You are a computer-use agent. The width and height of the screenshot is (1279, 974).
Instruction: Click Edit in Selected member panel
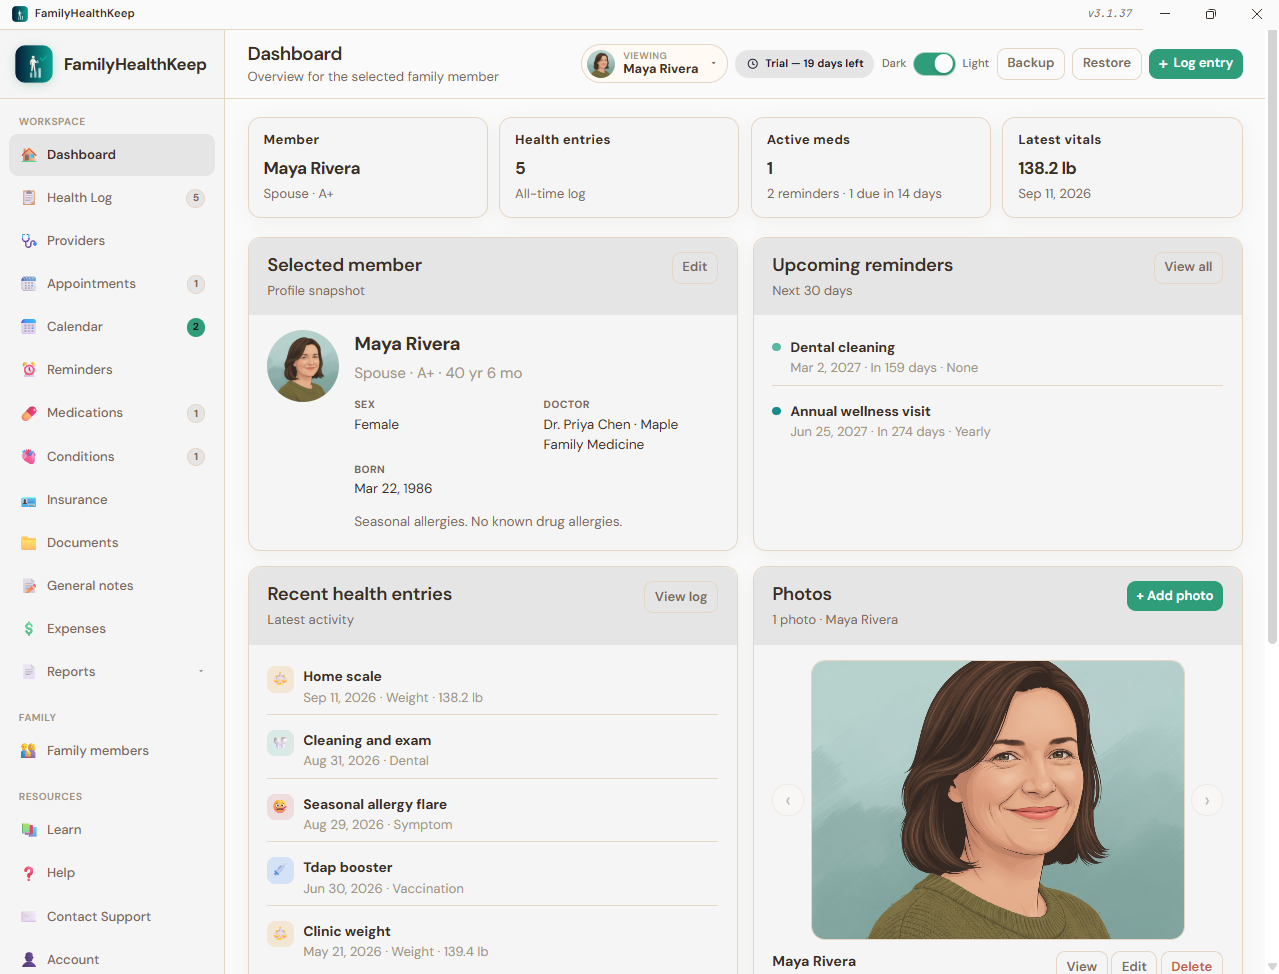[694, 267]
